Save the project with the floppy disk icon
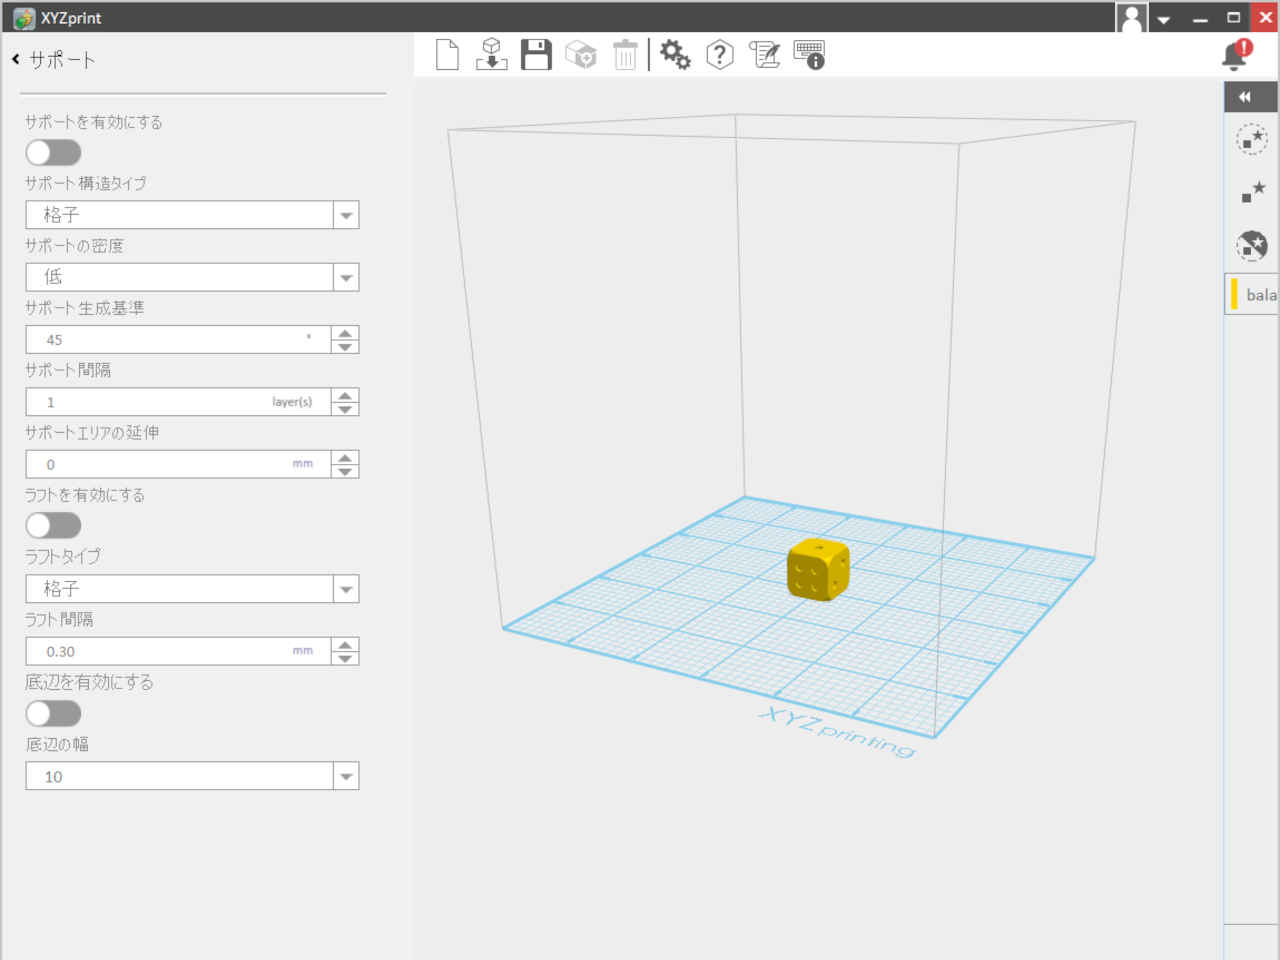This screenshot has height=960, width=1280. (x=536, y=55)
